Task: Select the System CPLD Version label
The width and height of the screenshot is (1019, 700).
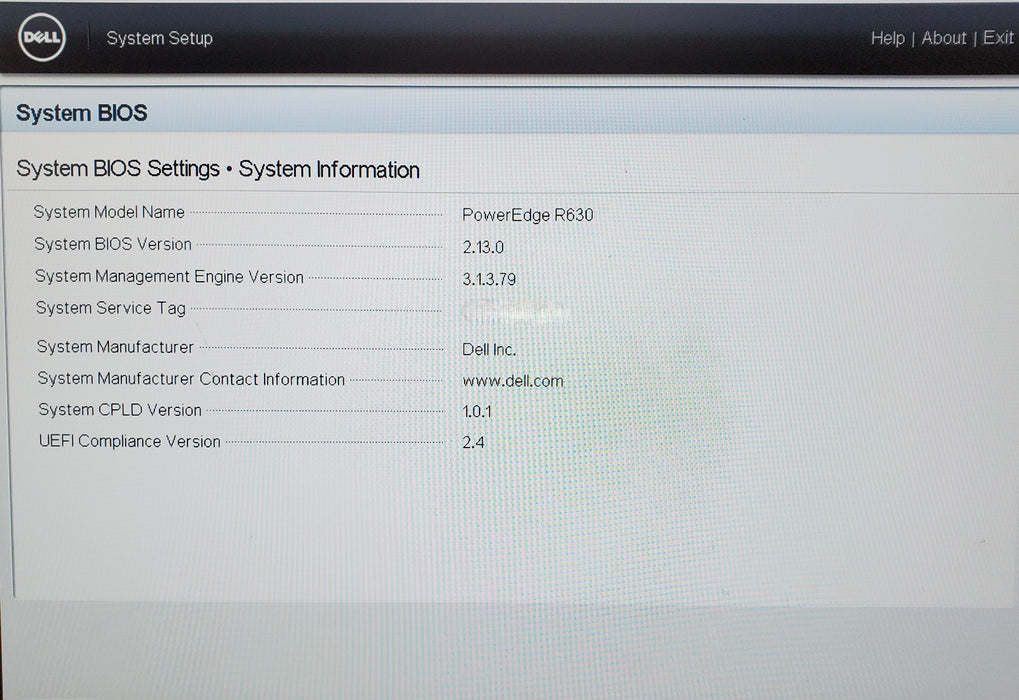Action: (x=120, y=410)
